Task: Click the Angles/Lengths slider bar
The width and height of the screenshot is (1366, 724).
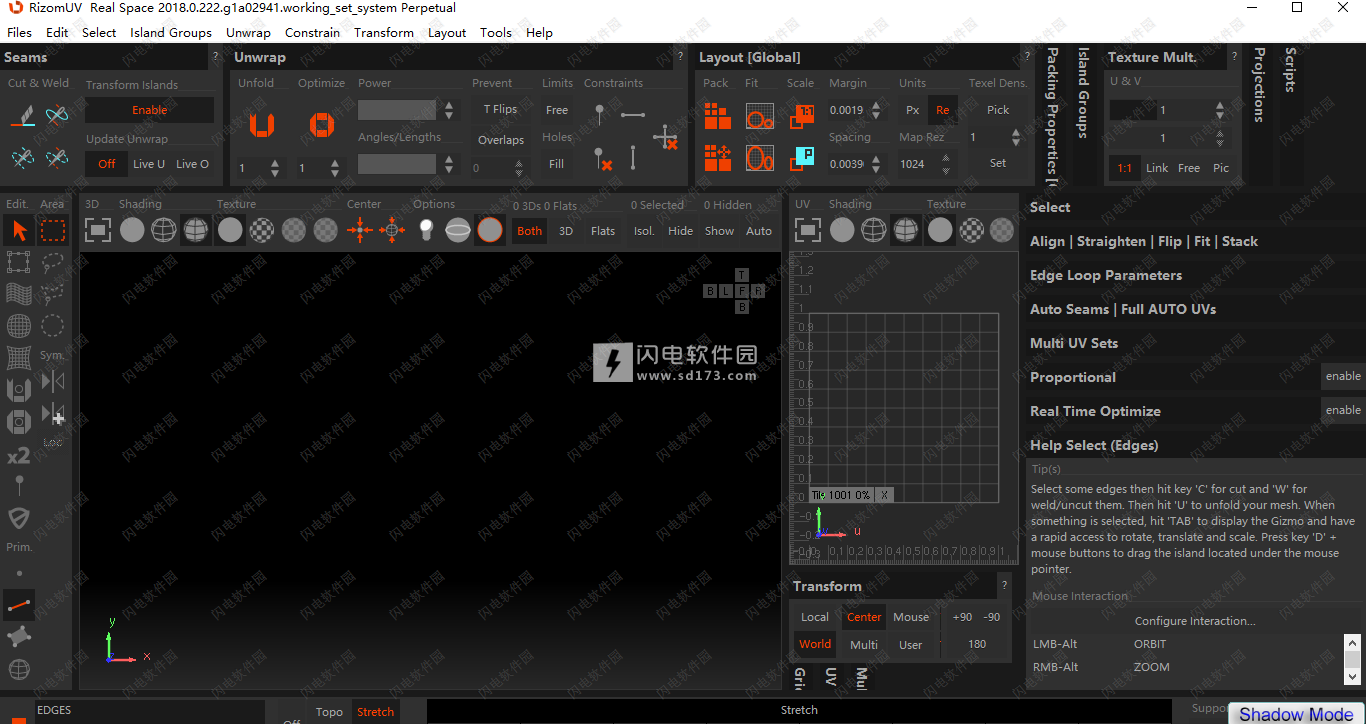Action: [x=397, y=164]
